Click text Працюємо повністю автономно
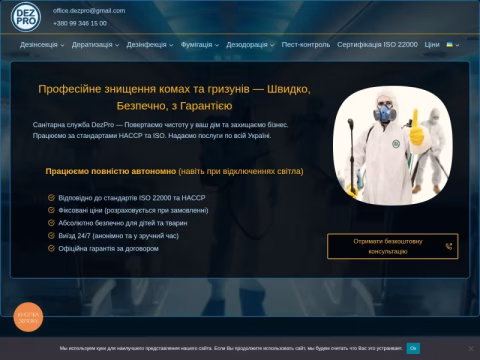Viewport: 480px width, 360px height. click(x=111, y=171)
